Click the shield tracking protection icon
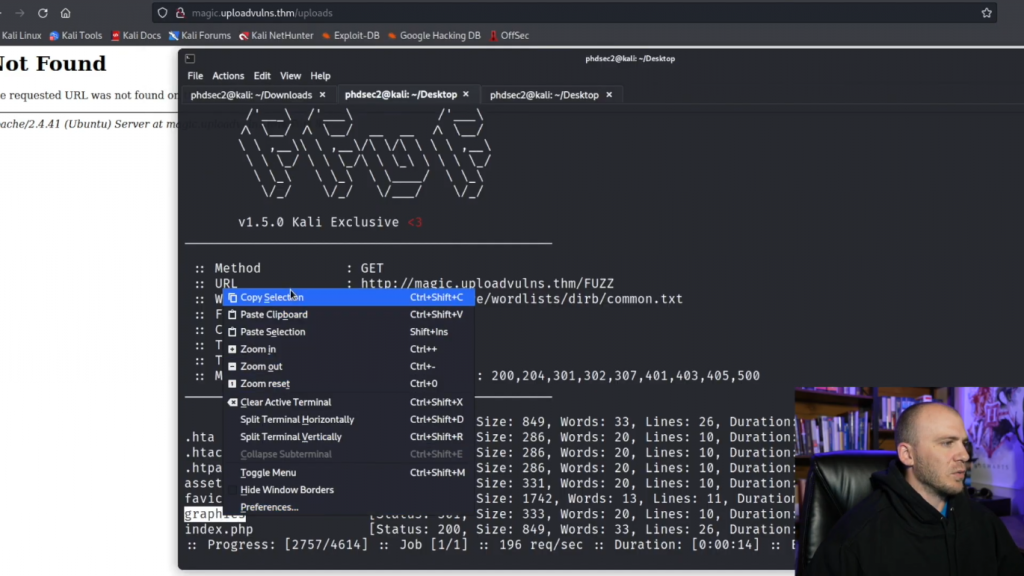Screen dimensions: 1024x576 click(x=163, y=13)
